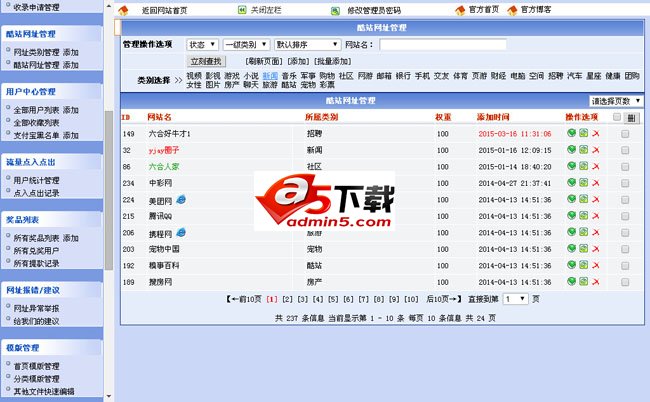Select the 新闻 category link
This screenshot has width=650, height=402.
270,76
